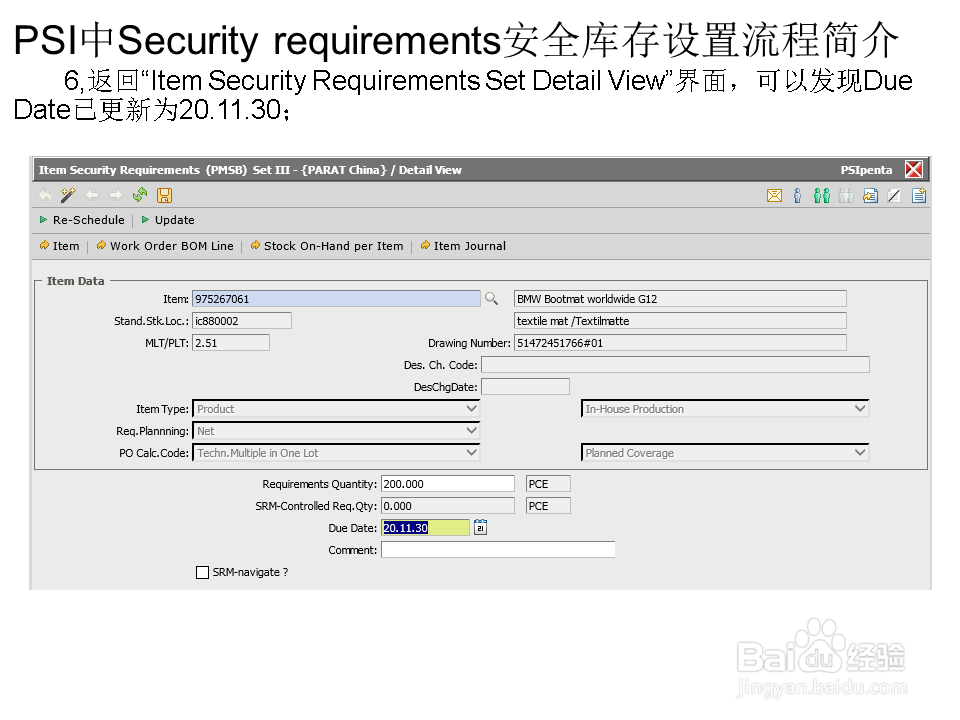
Task: Expand the Item Type dropdown
Action: (471, 408)
